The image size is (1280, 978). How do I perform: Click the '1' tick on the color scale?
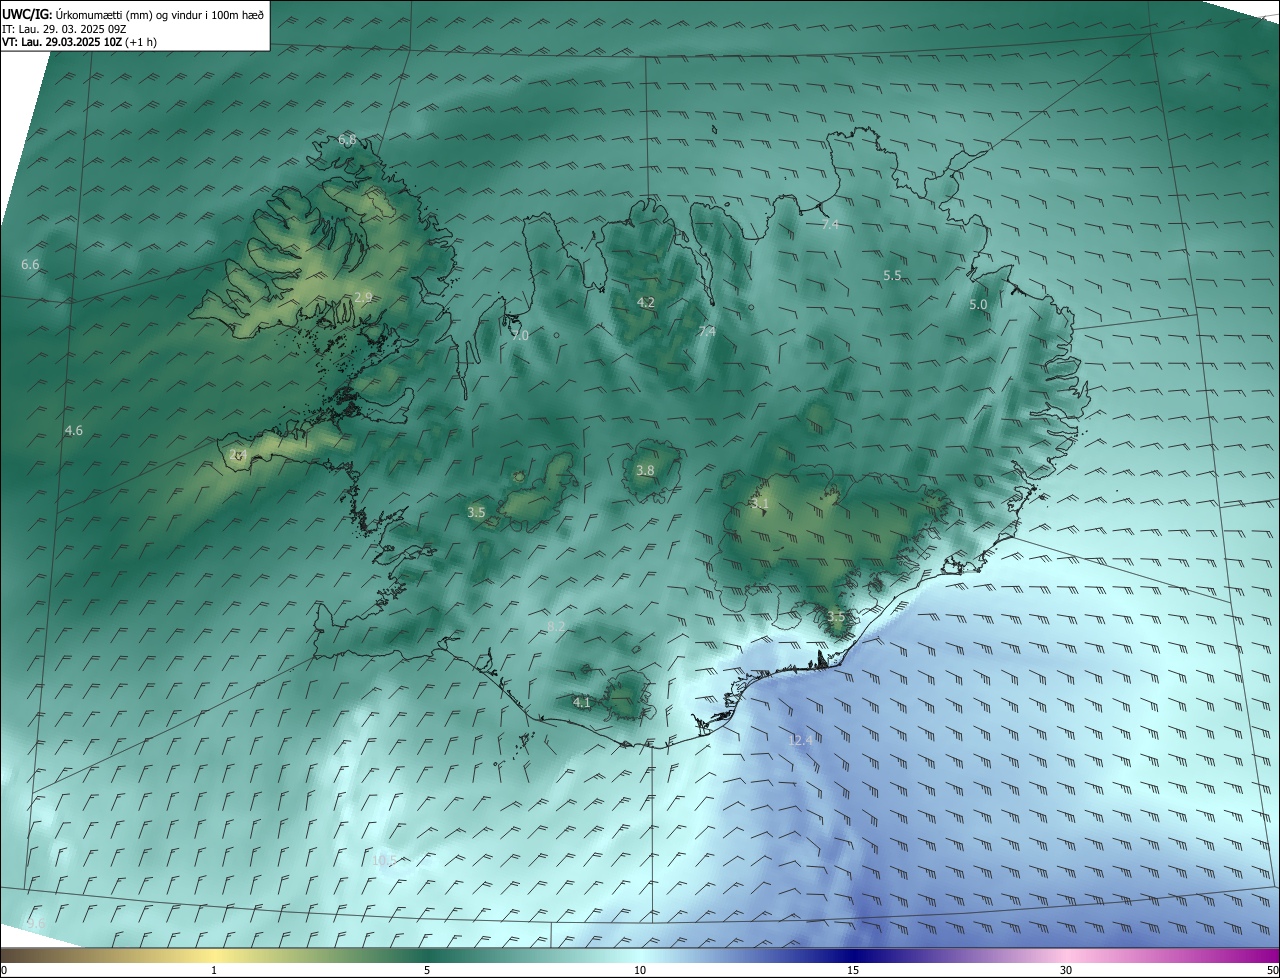pos(214,970)
